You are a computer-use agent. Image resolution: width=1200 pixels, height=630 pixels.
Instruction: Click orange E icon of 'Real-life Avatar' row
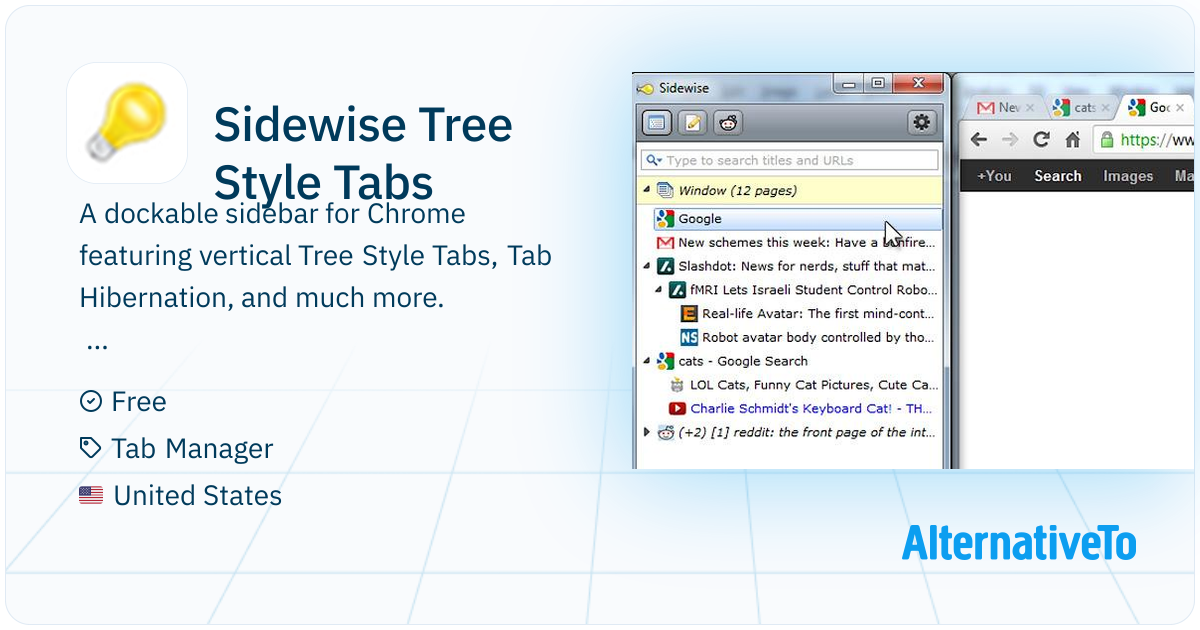689,314
